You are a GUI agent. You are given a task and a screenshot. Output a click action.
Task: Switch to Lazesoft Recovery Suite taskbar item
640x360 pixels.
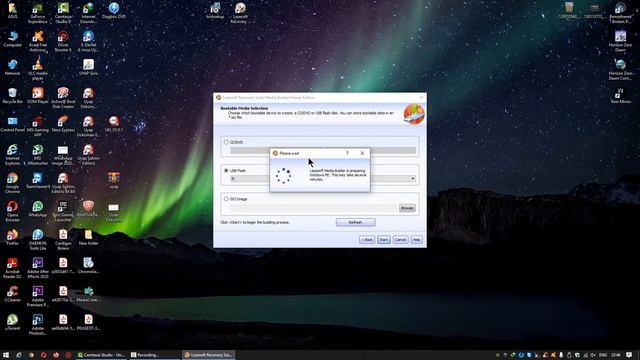[x=208, y=355]
